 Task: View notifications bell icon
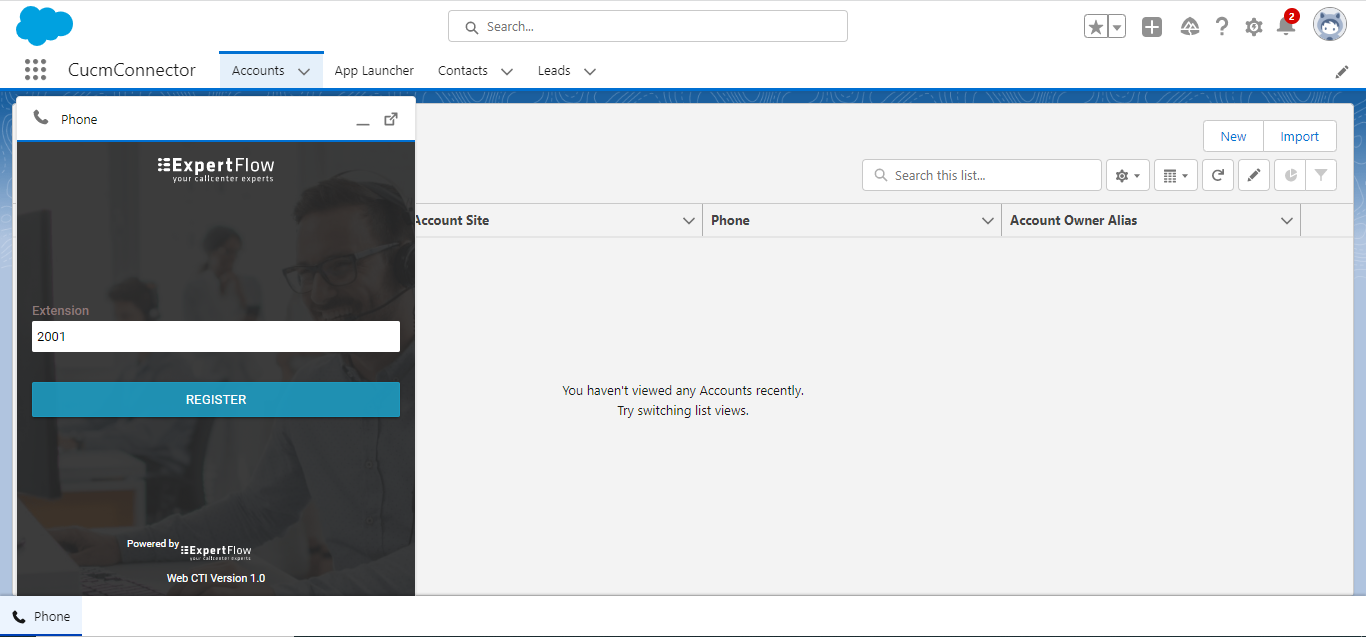(x=1286, y=27)
